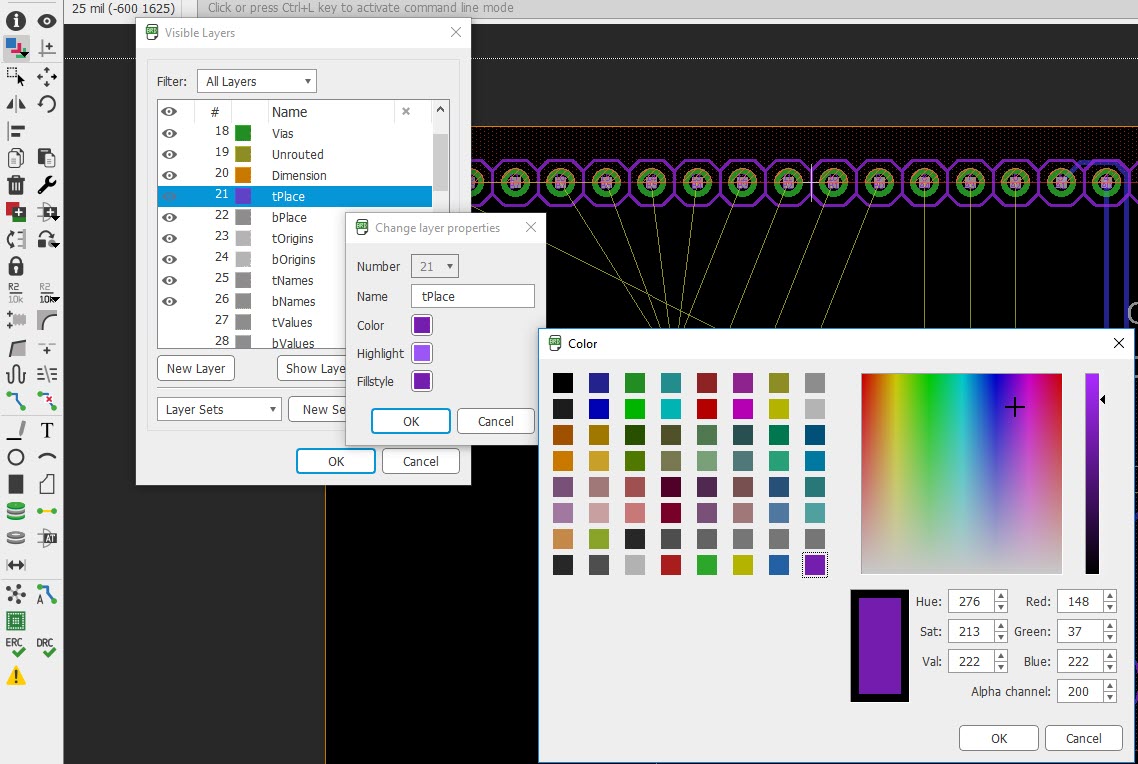1138x764 pixels.
Task: Select the Move tool
Action: coord(46,76)
